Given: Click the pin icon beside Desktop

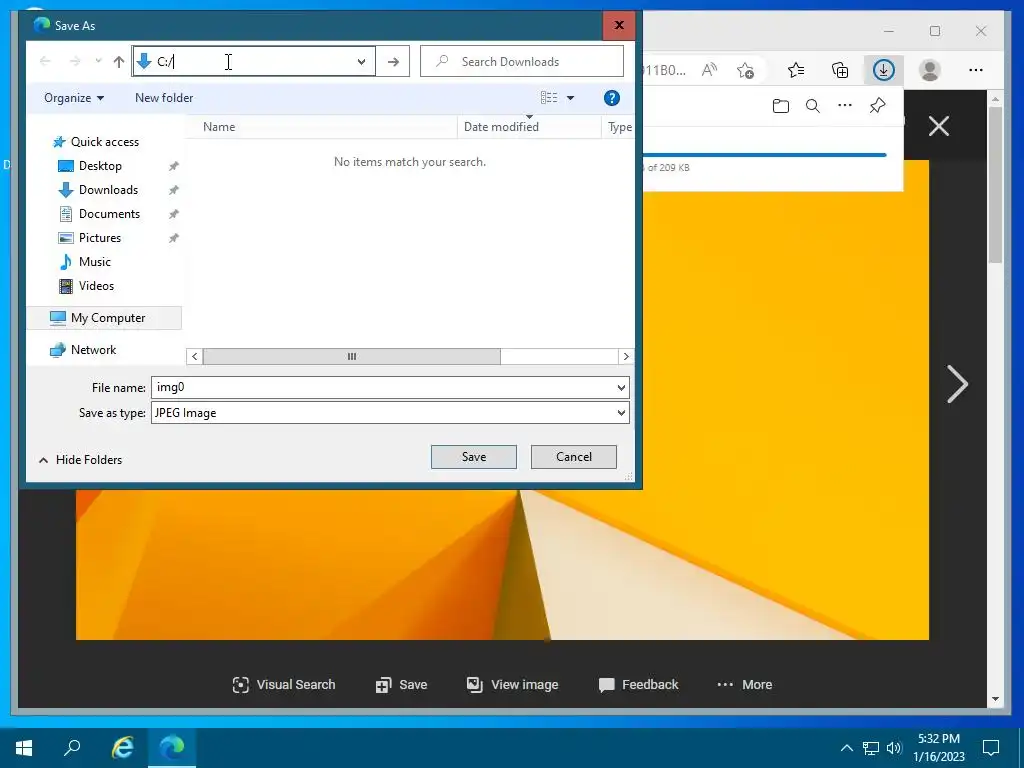Looking at the screenshot, I should [174, 166].
